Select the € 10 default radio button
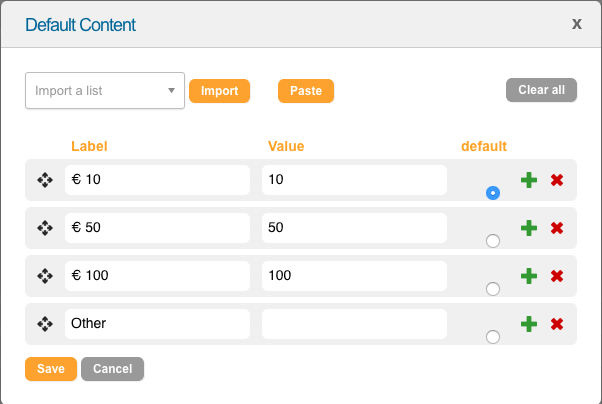Image resolution: width=602 pixels, height=404 pixels. tap(493, 193)
